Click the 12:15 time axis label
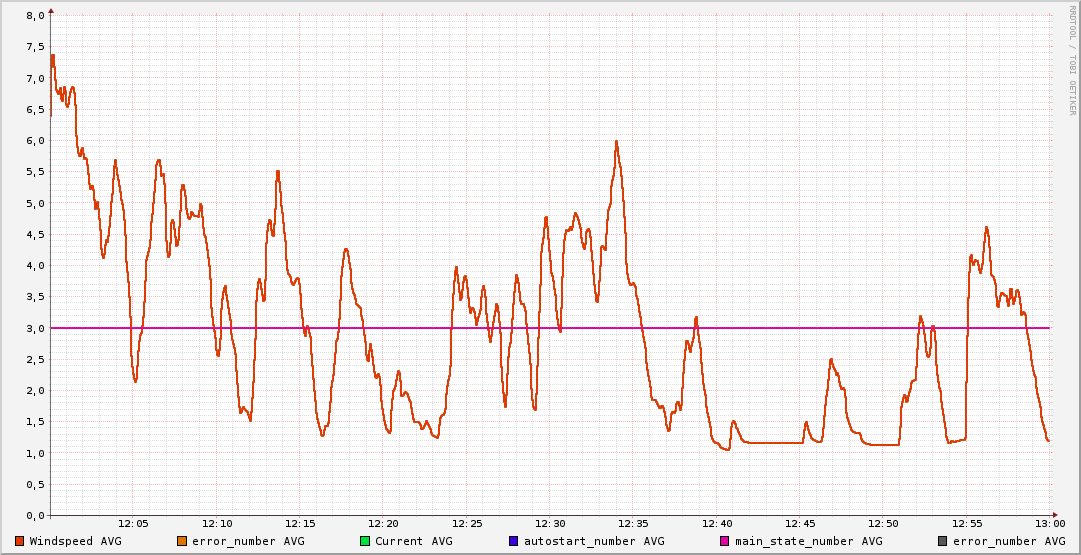The width and height of the screenshot is (1081, 555). (300, 524)
